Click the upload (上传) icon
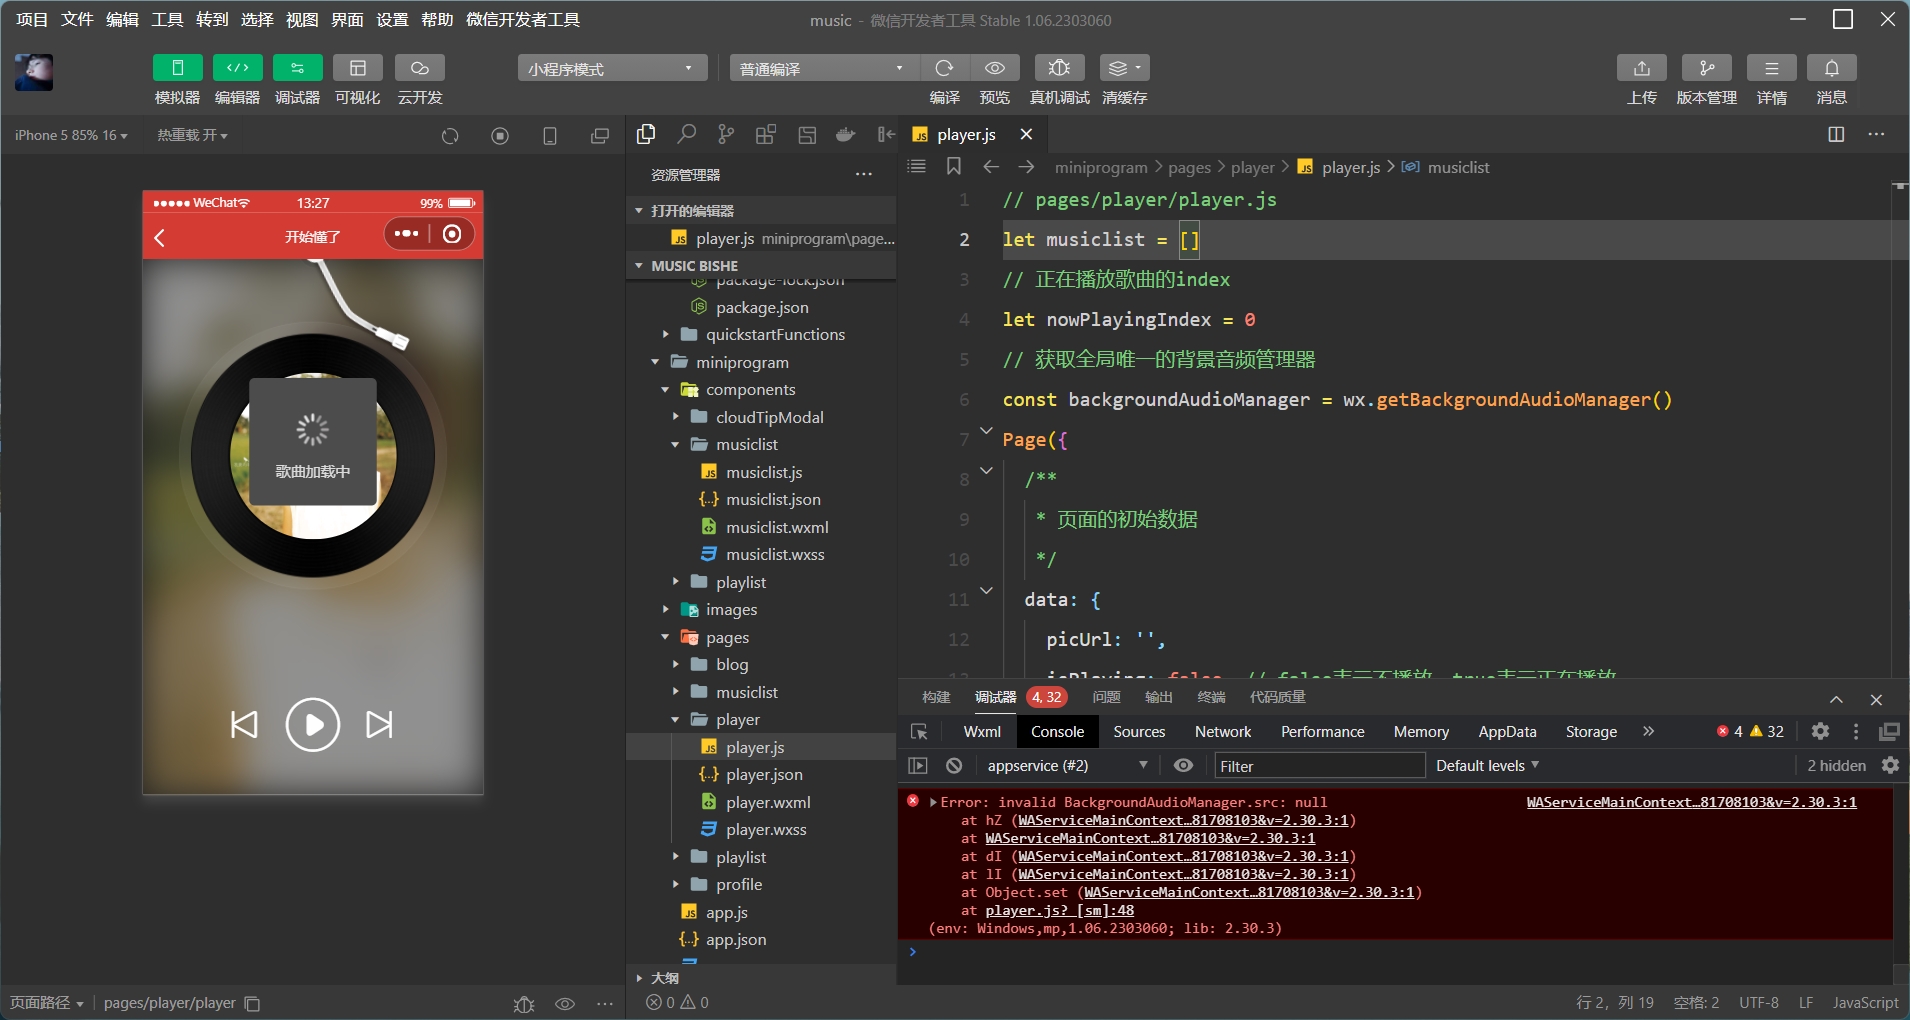1910x1020 pixels. click(x=1641, y=68)
